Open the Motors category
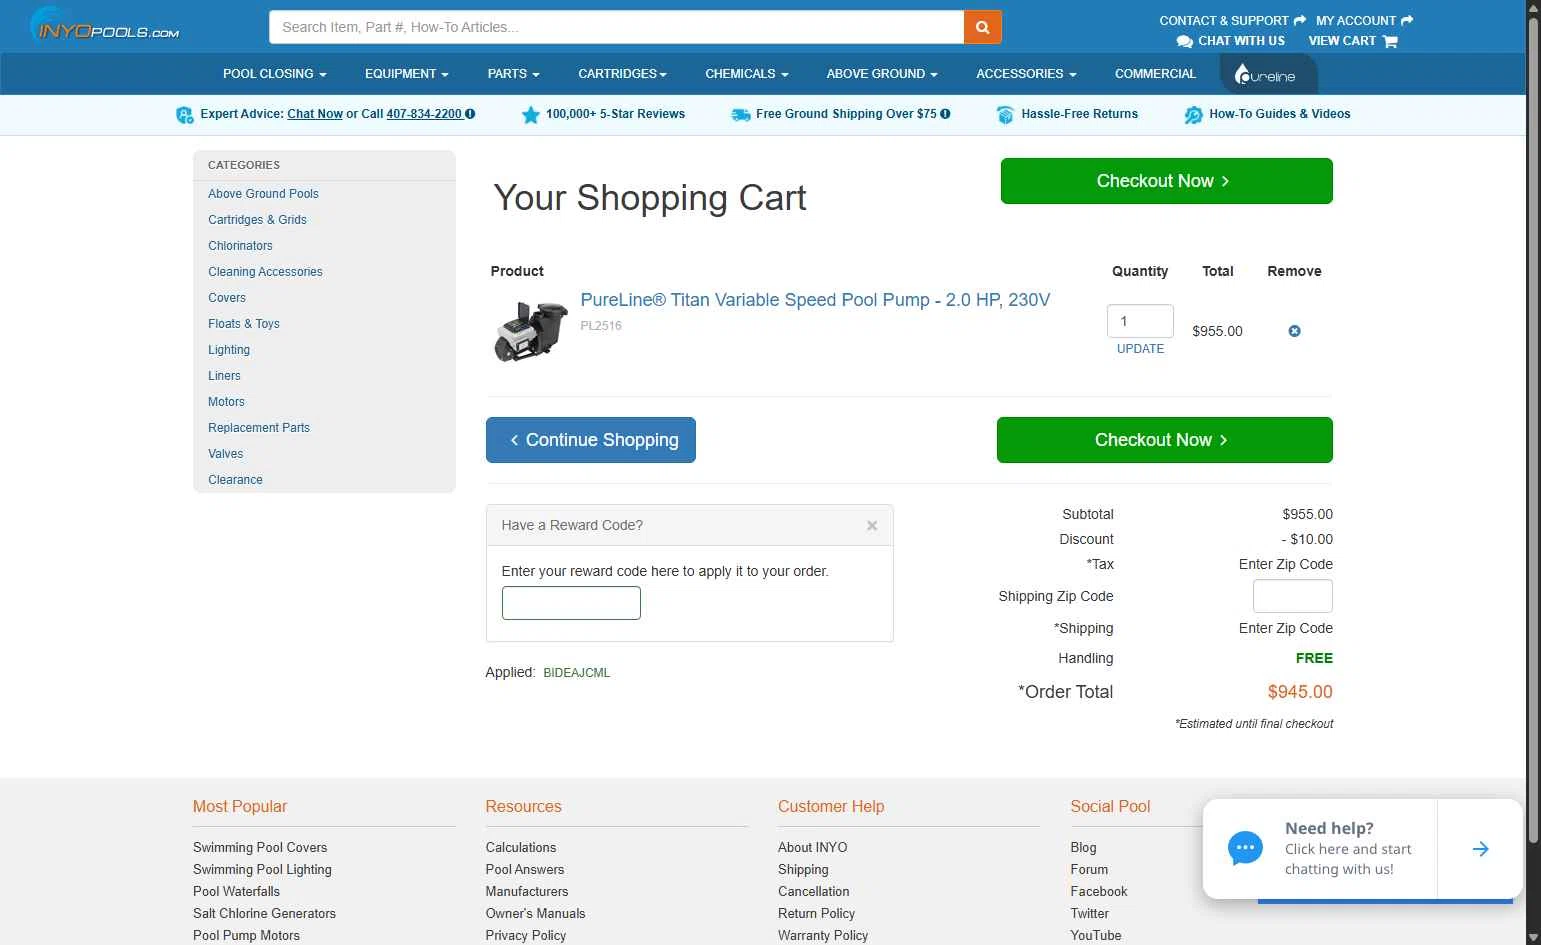Screen dimensions: 1541x945 (226, 402)
